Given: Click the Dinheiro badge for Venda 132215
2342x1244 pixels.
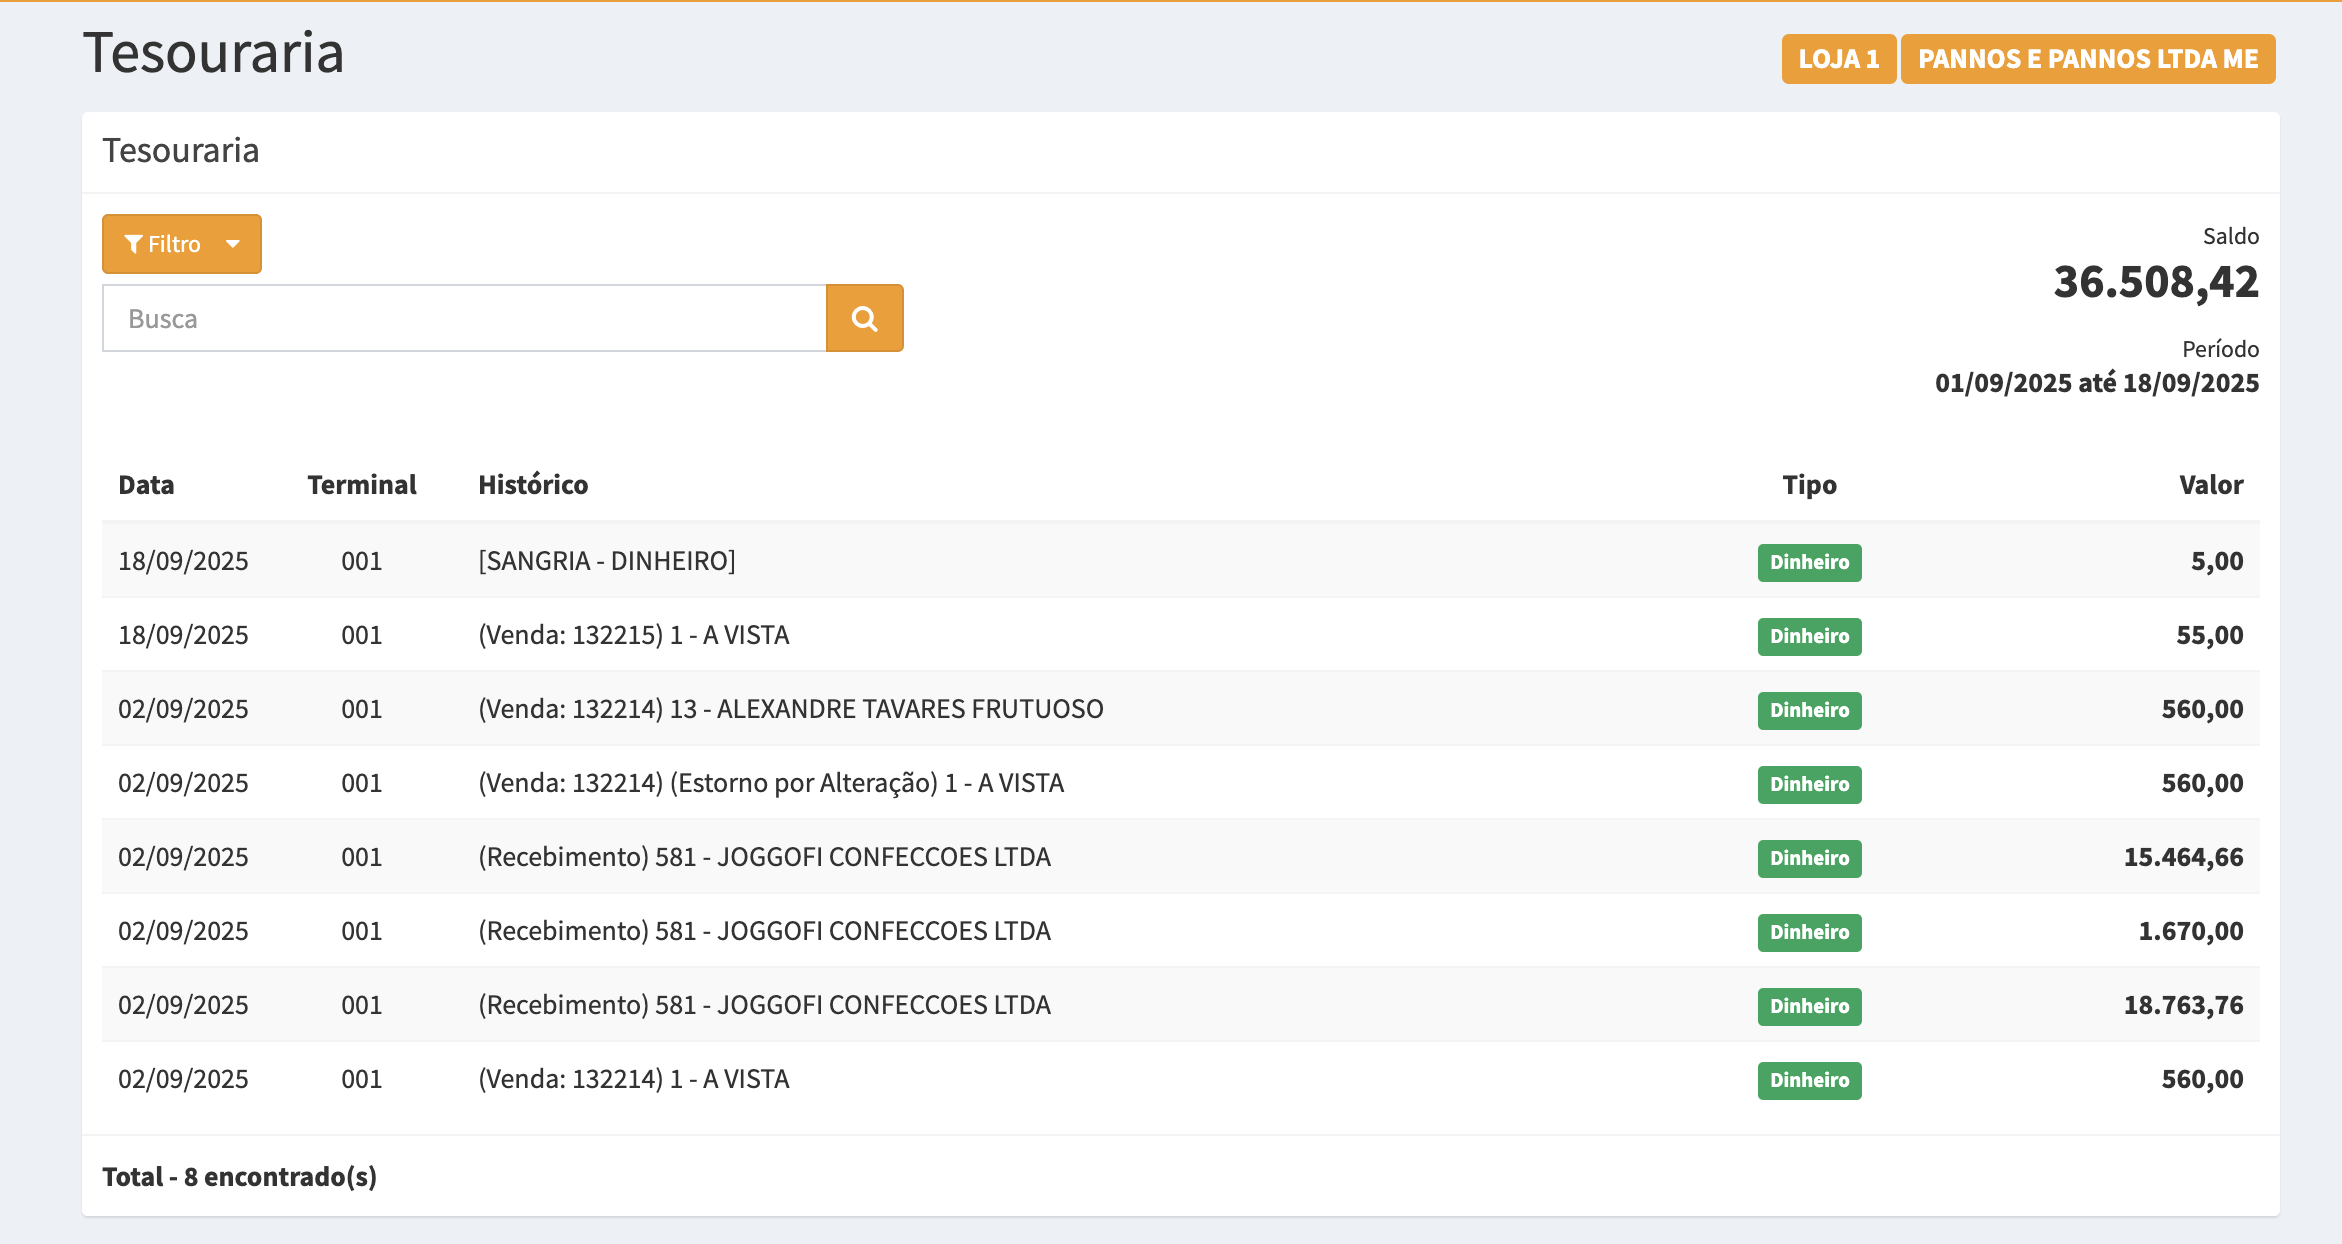Looking at the screenshot, I should click(1809, 636).
